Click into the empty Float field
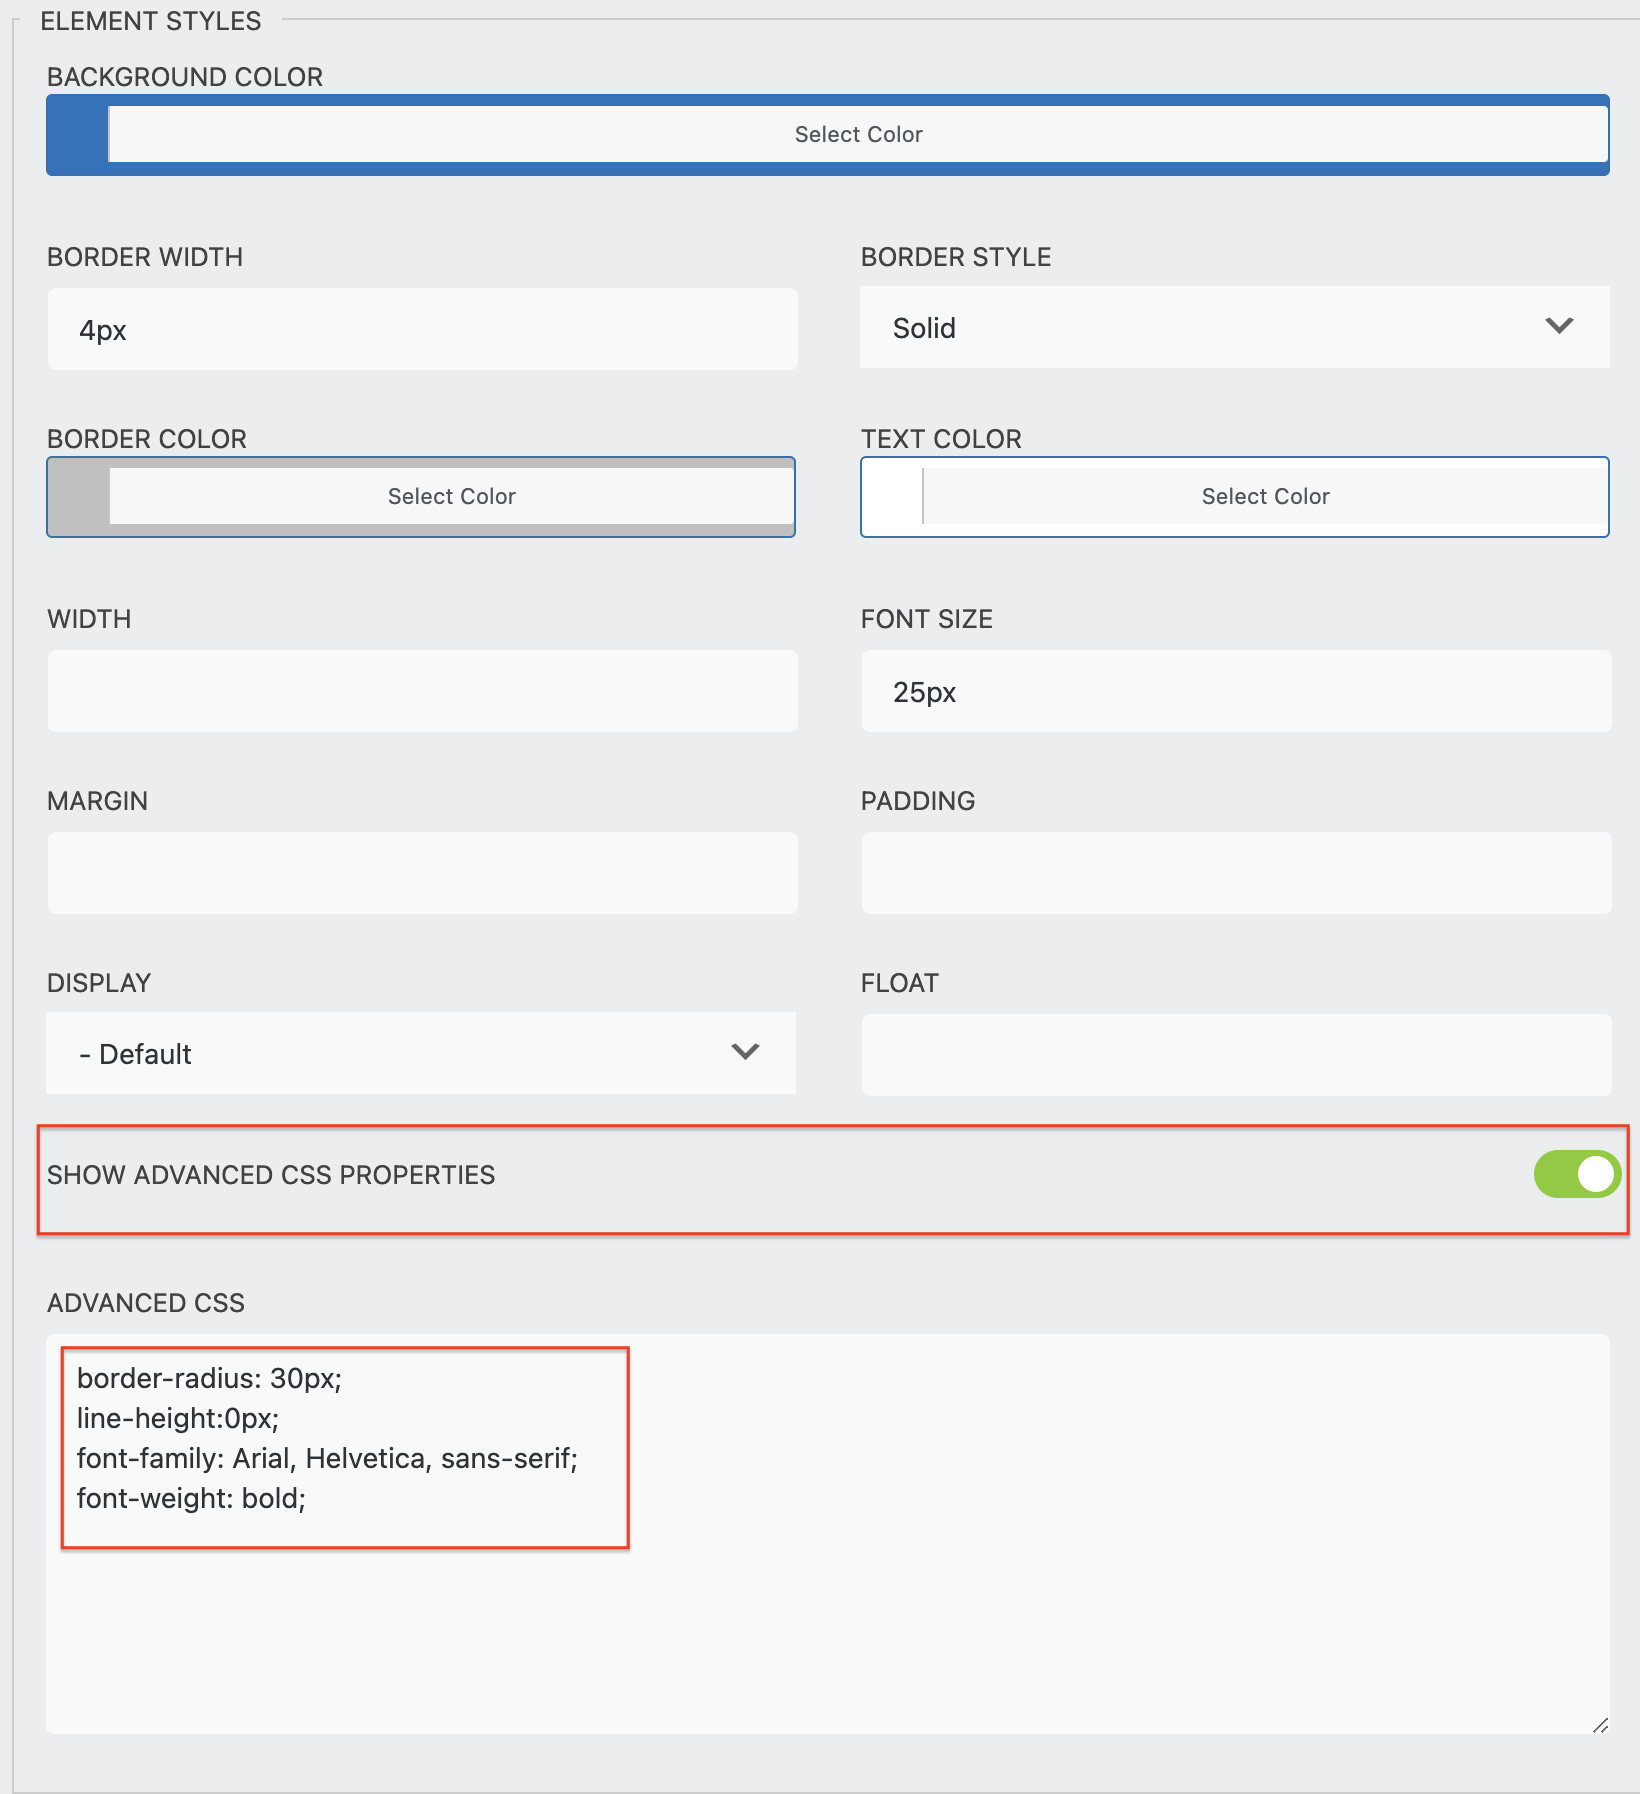 [x=1236, y=1055]
